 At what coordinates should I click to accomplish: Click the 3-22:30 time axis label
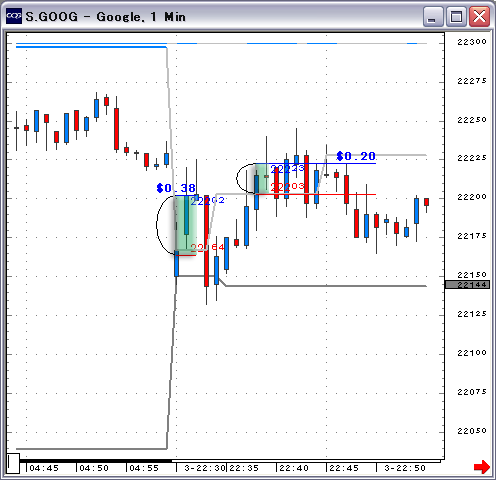click(205, 468)
